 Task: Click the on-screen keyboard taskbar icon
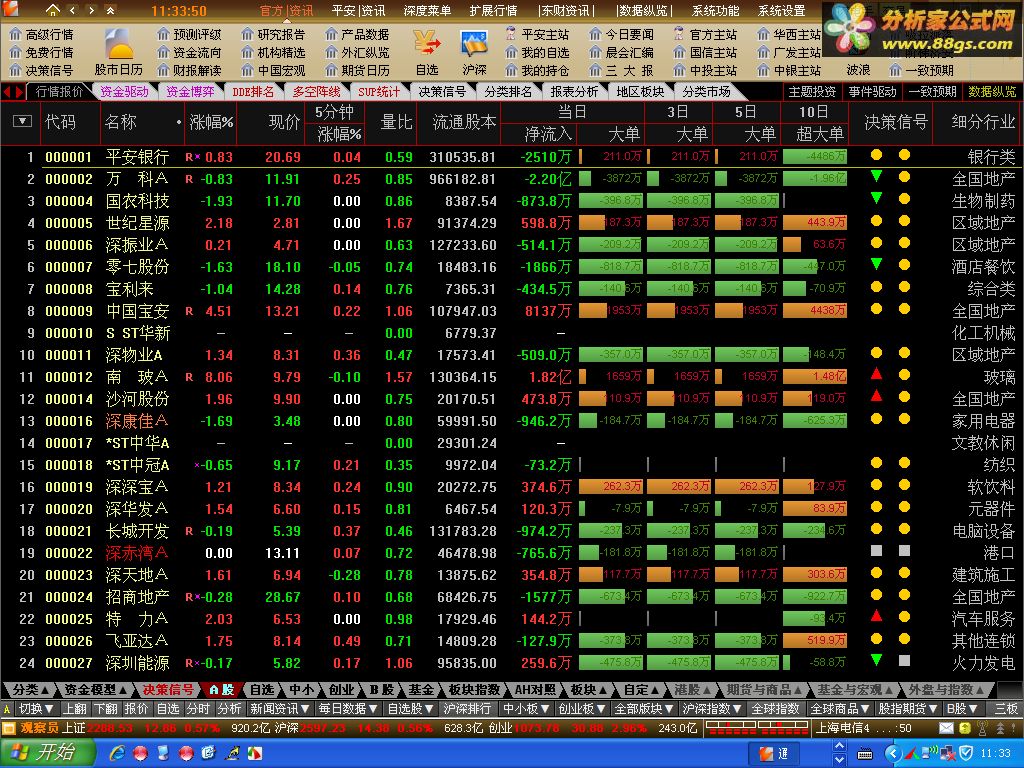click(865, 754)
